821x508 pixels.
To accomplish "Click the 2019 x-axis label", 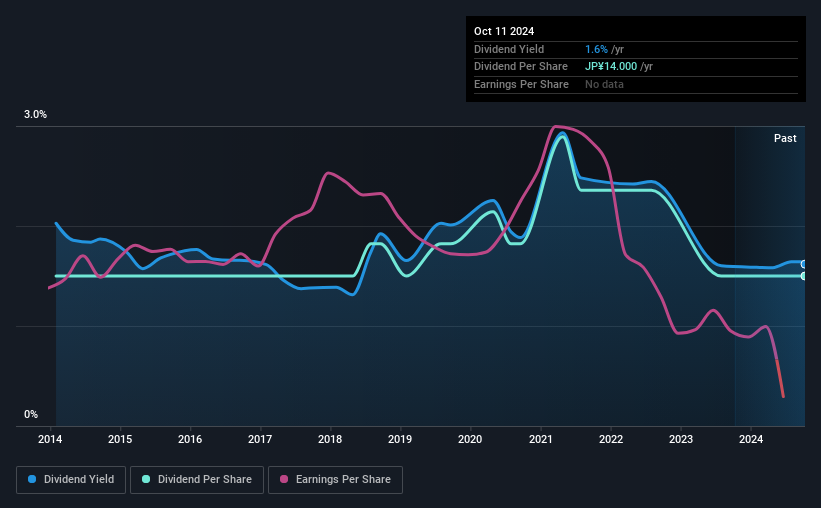I will point(400,439).
